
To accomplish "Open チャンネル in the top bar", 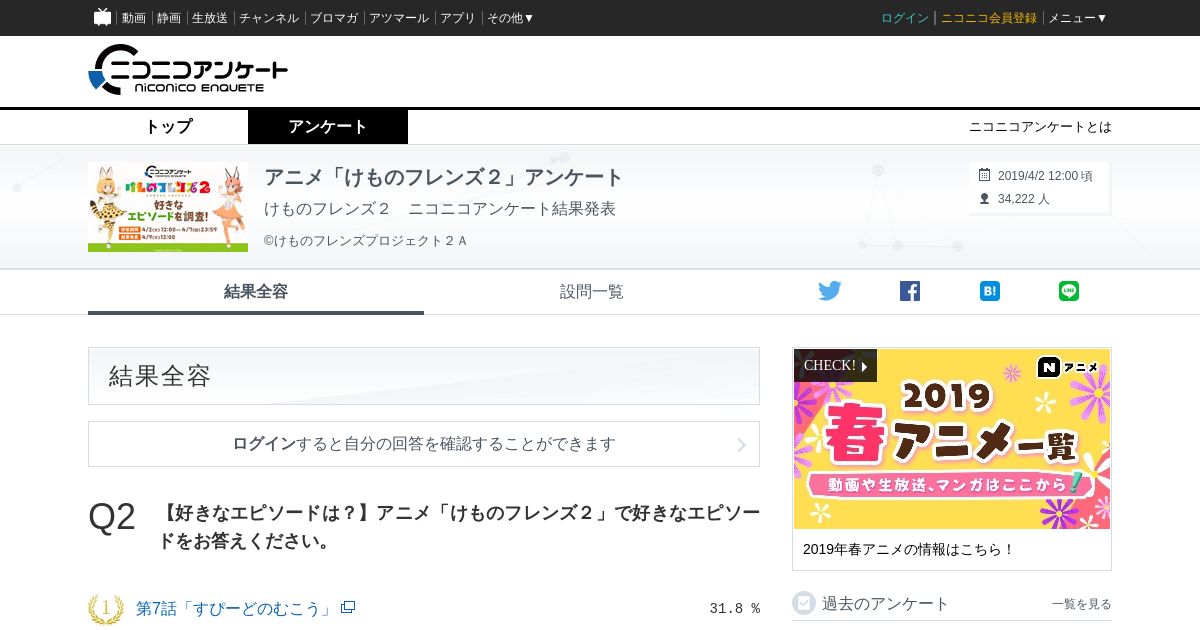I will 269,18.
